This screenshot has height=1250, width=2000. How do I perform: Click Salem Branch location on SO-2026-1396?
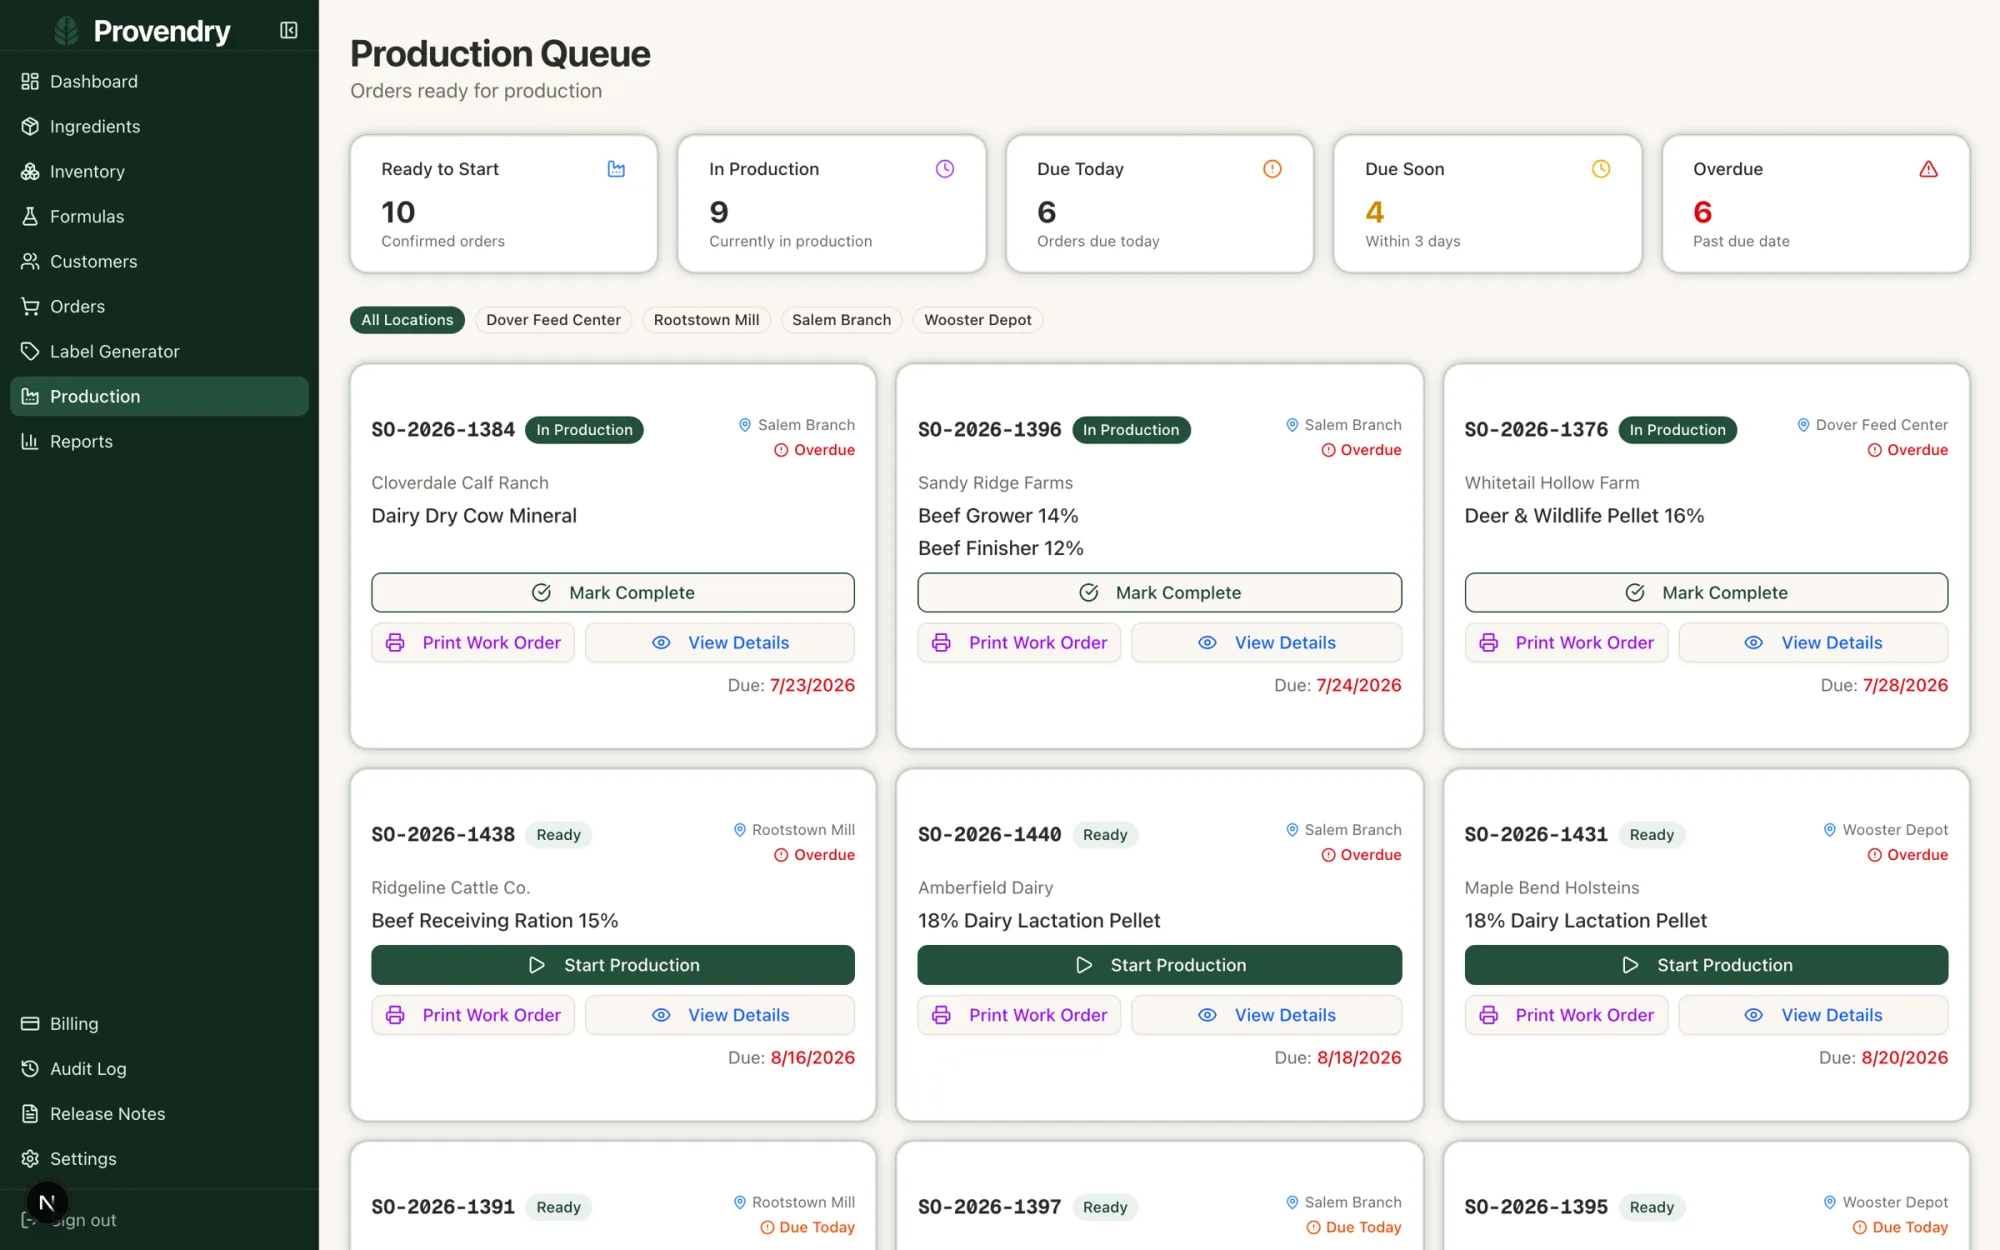(x=1343, y=425)
